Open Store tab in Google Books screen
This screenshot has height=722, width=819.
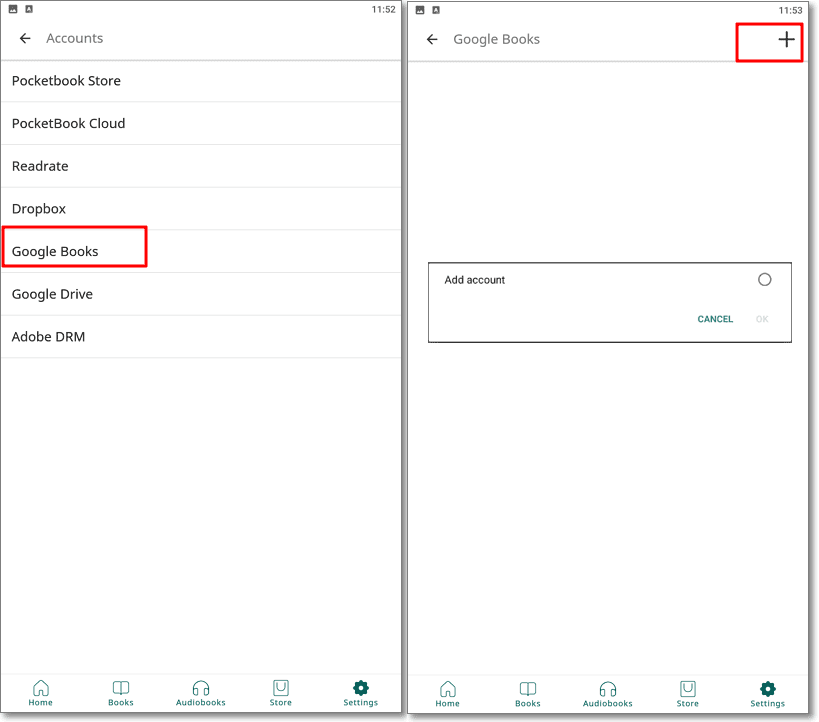pos(687,694)
